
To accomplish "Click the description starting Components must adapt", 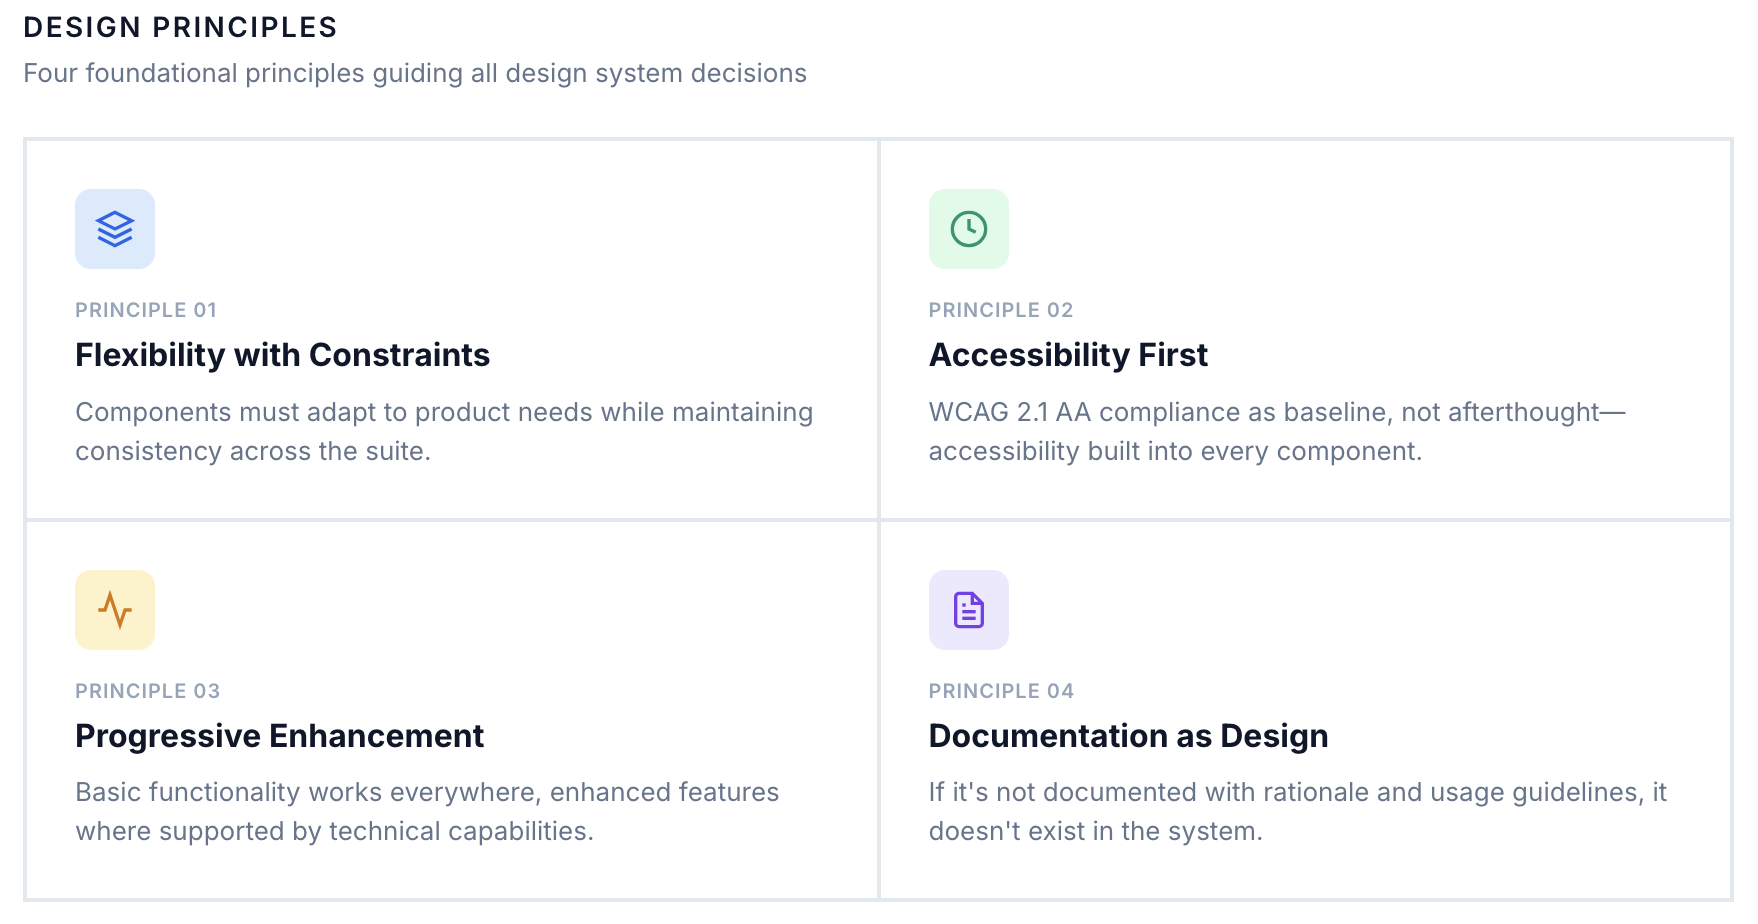I will (444, 431).
